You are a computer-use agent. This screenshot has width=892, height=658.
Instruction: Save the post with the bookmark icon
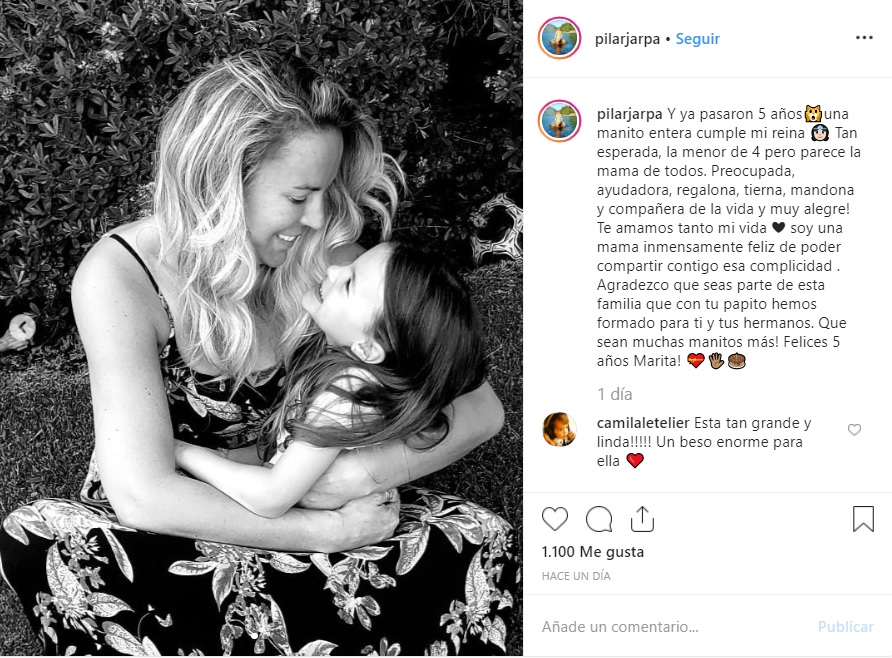[x=863, y=519]
